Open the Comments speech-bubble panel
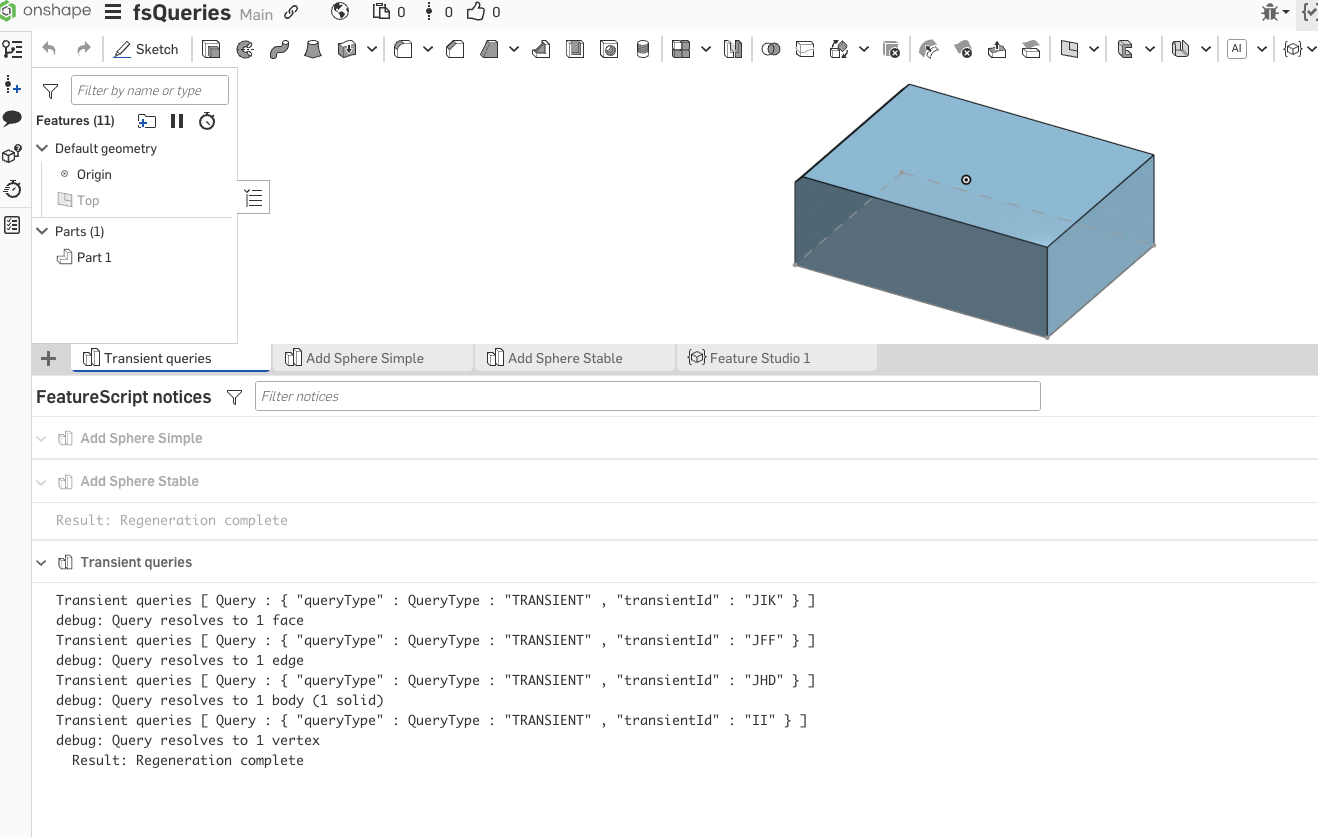Viewport: 1318px width, 837px height. [x=12, y=119]
